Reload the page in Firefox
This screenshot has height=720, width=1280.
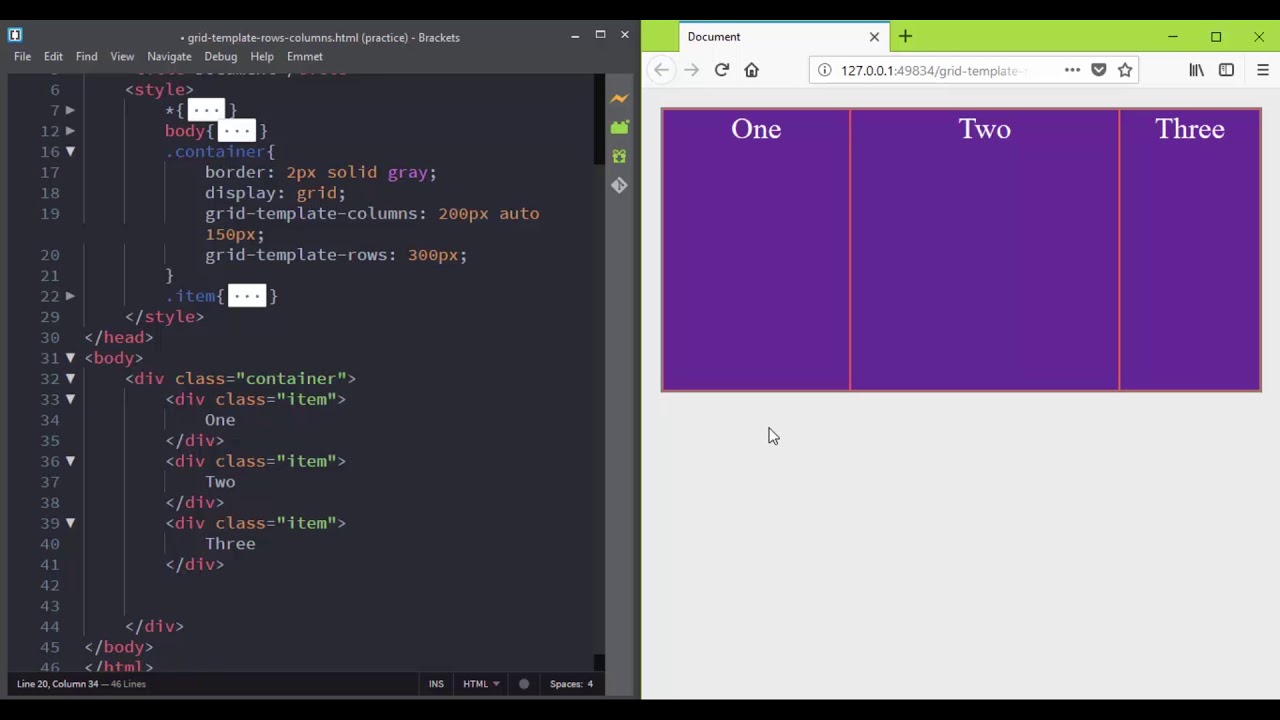[x=721, y=70]
